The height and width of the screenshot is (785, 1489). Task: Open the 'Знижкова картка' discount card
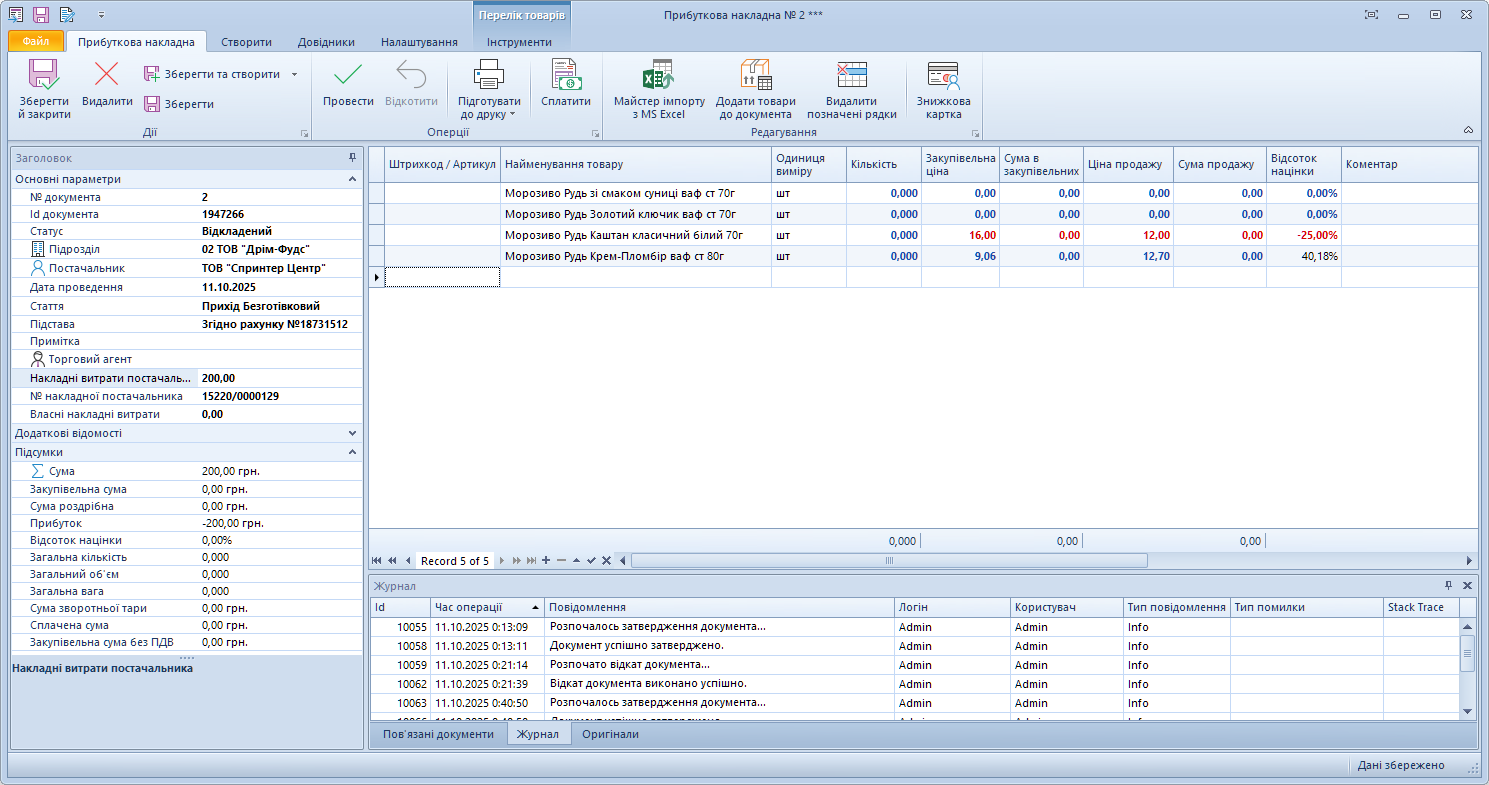pyautogui.click(x=943, y=76)
